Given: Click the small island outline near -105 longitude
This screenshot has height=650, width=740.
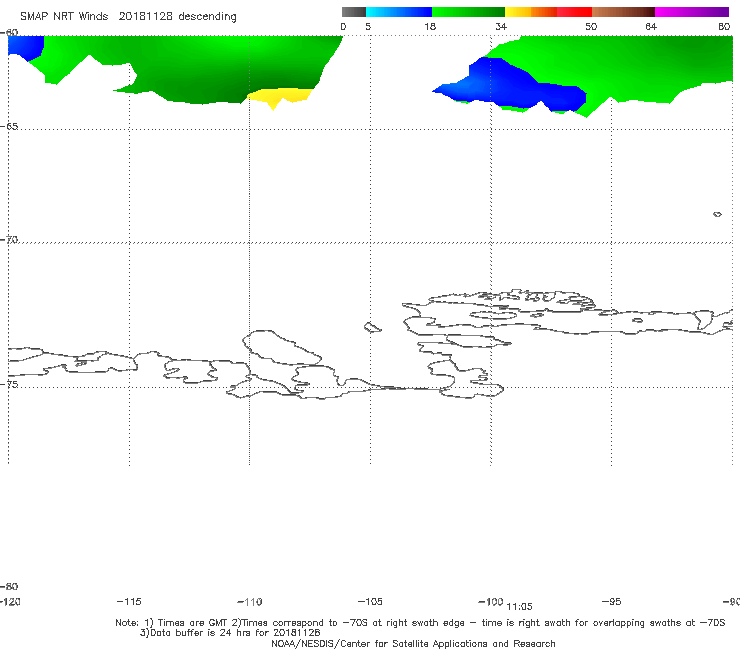Looking at the screenshot, I should (x=372, y=327).
